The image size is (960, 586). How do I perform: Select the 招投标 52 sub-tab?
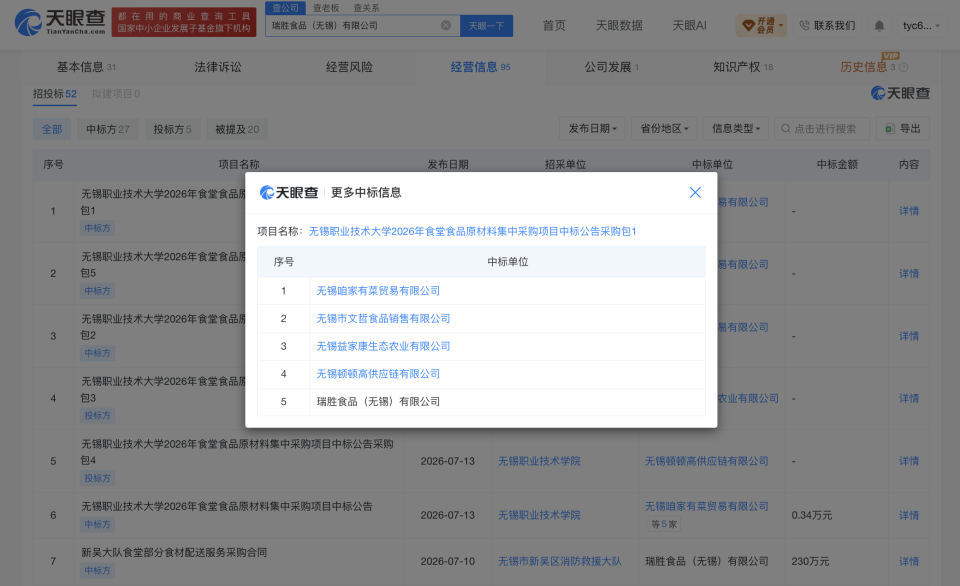54,94
